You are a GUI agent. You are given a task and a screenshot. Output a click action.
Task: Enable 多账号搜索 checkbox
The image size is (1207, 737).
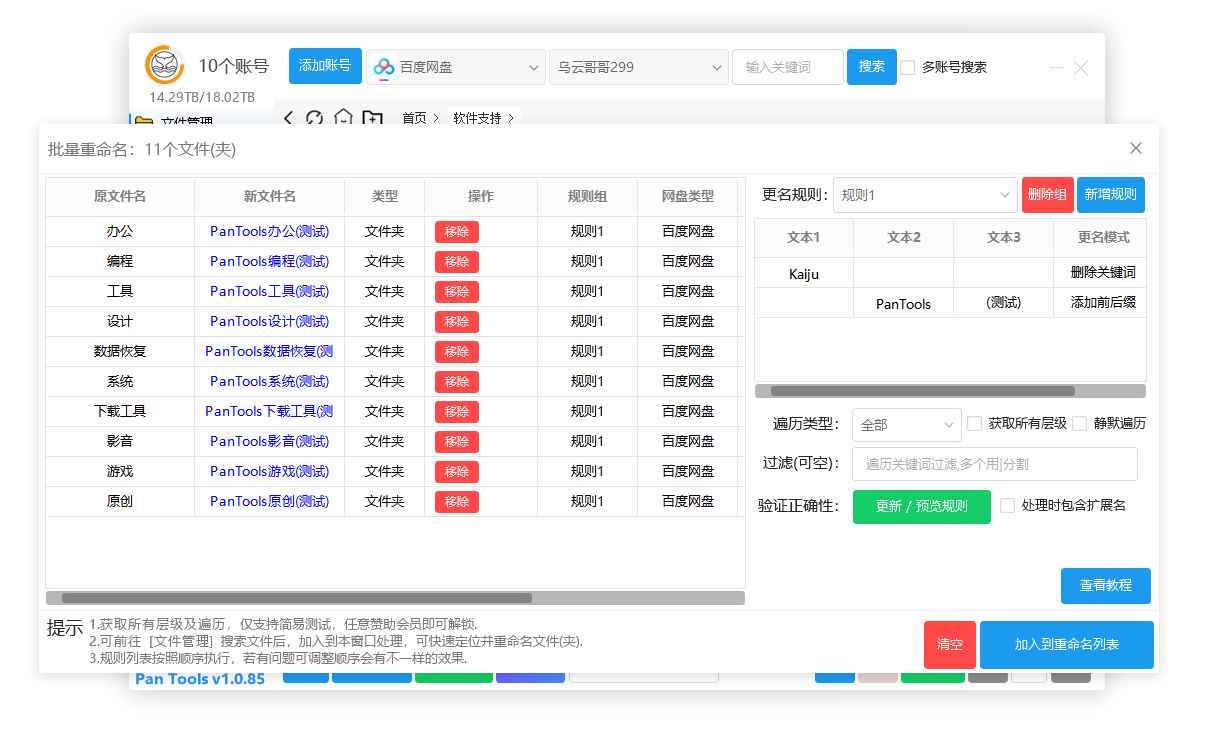(907, 67)
